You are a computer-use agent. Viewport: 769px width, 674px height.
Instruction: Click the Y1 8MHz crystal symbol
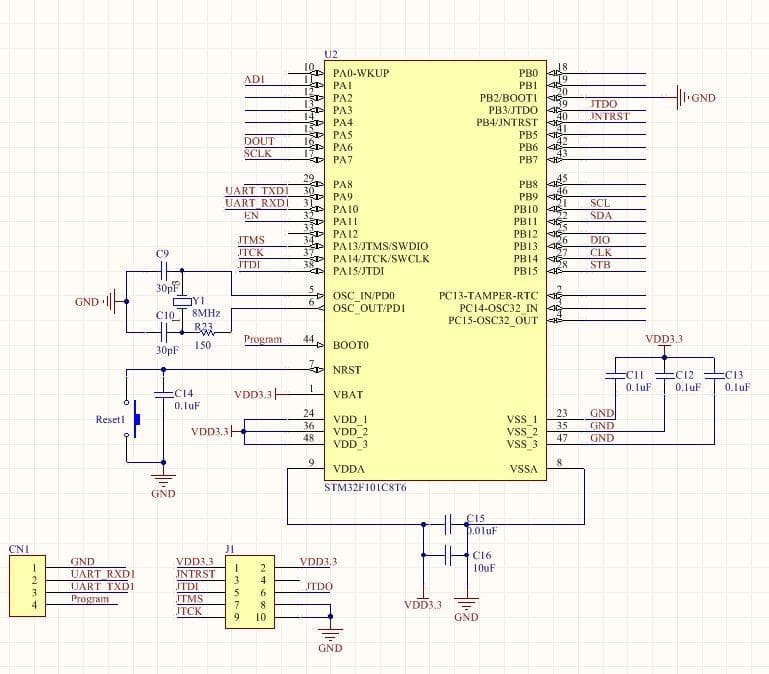pyautogui.click(x=182, y=302)
